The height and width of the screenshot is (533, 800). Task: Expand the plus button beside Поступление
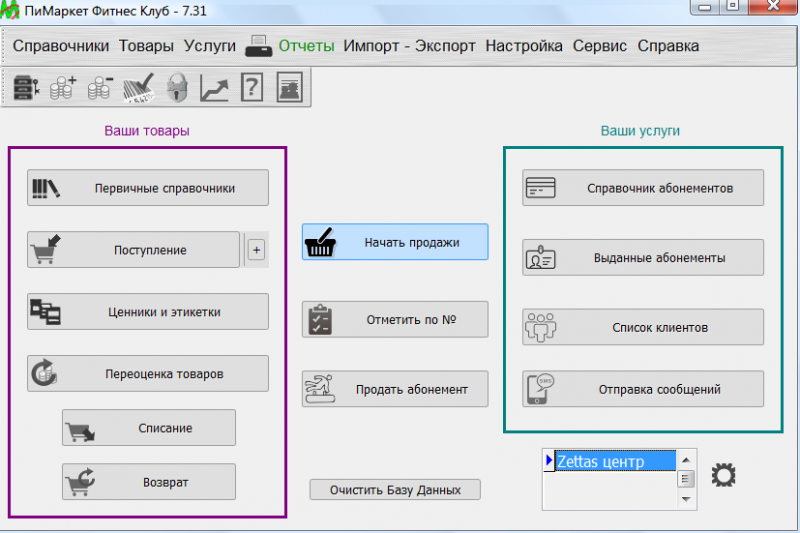coord(256,250)
